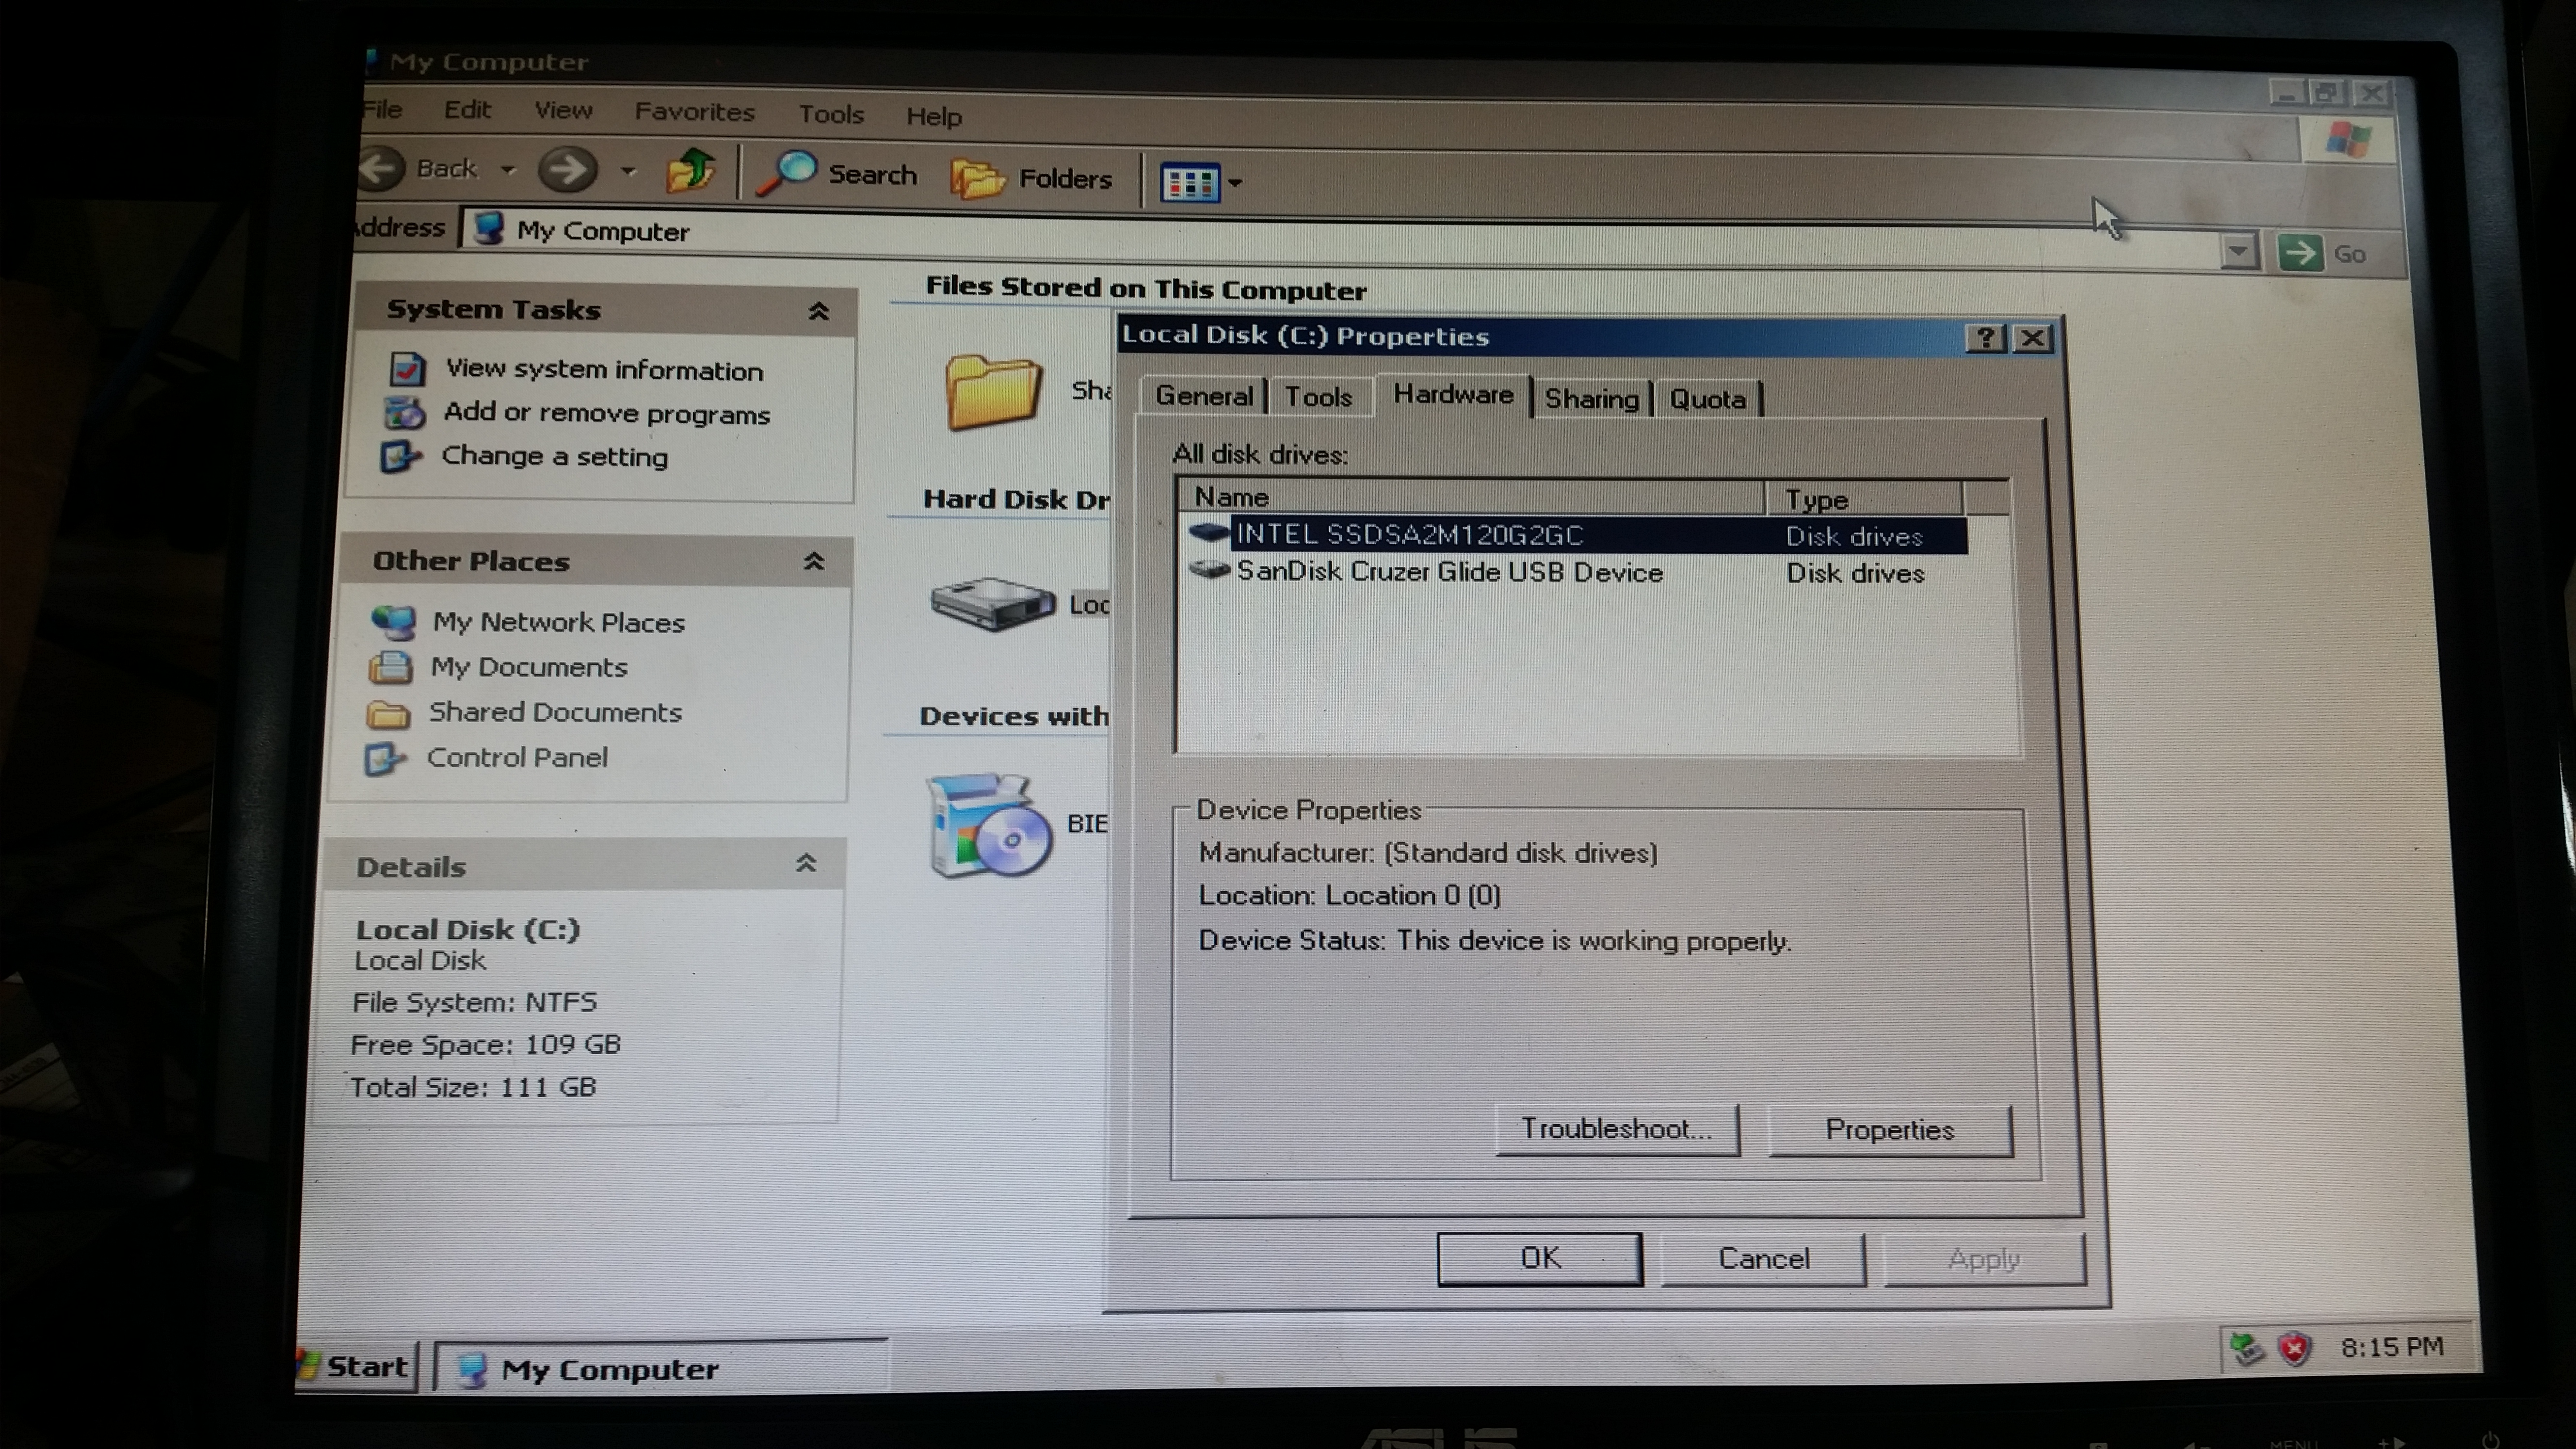Click the device Properties button

(1889, 1130)
